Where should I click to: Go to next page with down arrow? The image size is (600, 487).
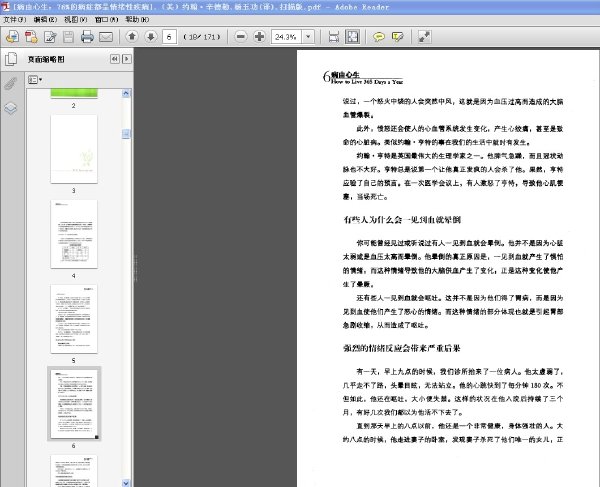[x=151, y=36]
